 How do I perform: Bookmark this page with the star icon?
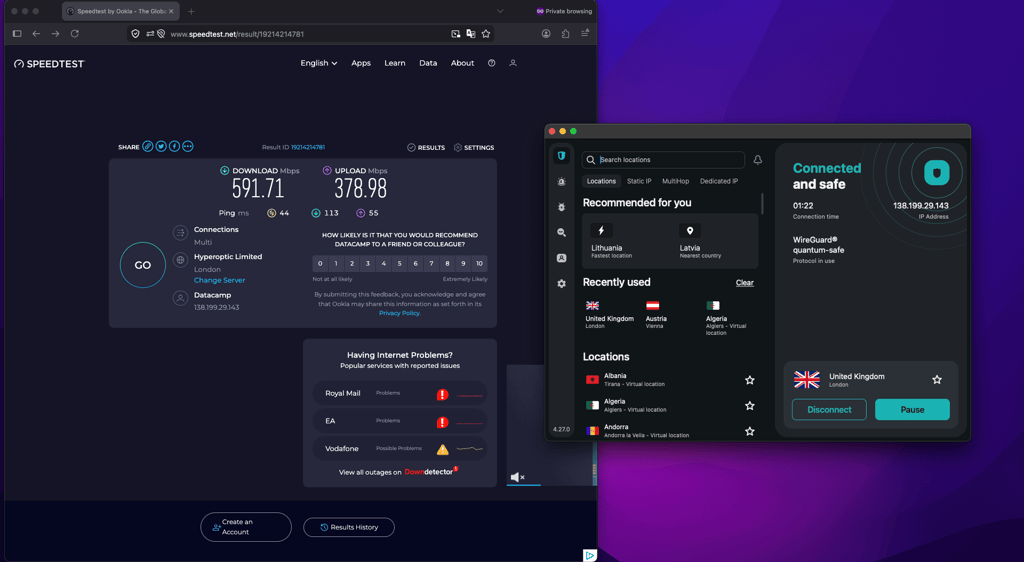[486, 34]
